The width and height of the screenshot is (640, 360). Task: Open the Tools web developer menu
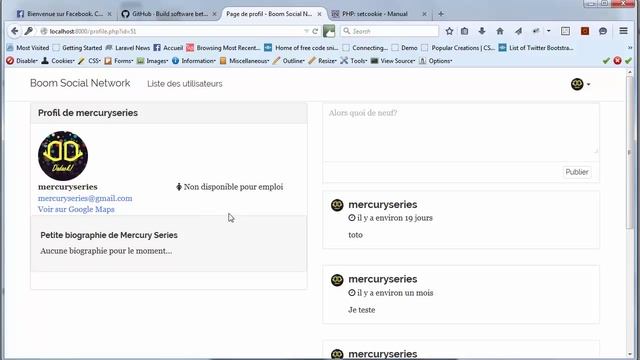(x=354, y=61)
